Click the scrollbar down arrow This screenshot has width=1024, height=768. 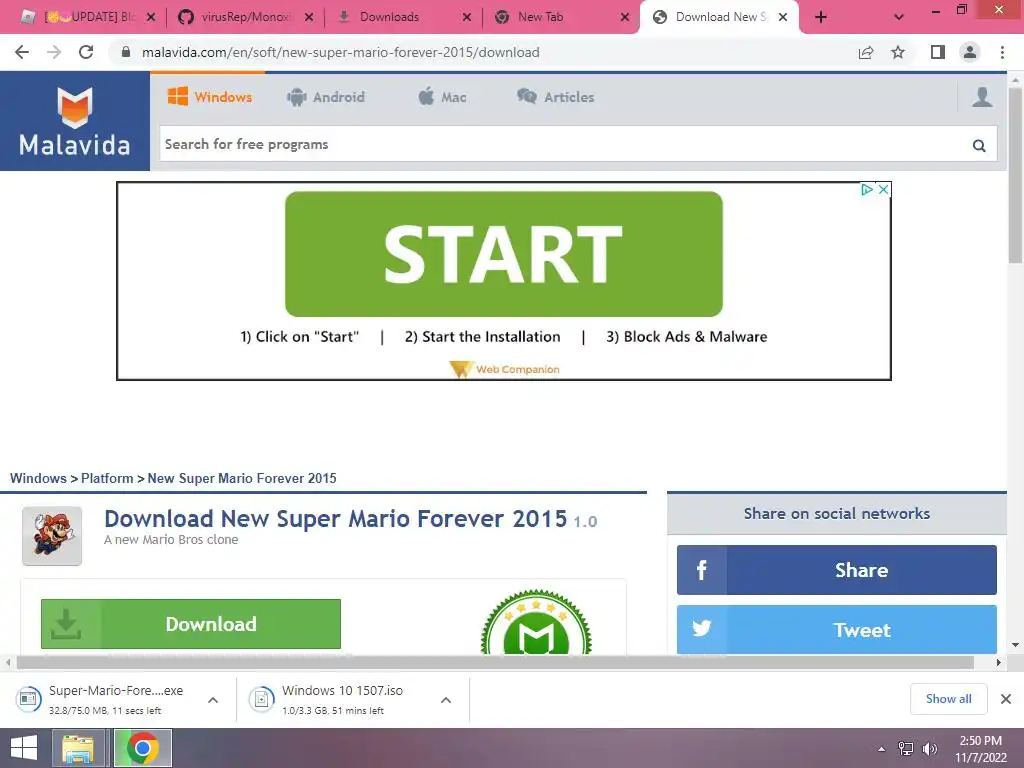pos(1015,645)
